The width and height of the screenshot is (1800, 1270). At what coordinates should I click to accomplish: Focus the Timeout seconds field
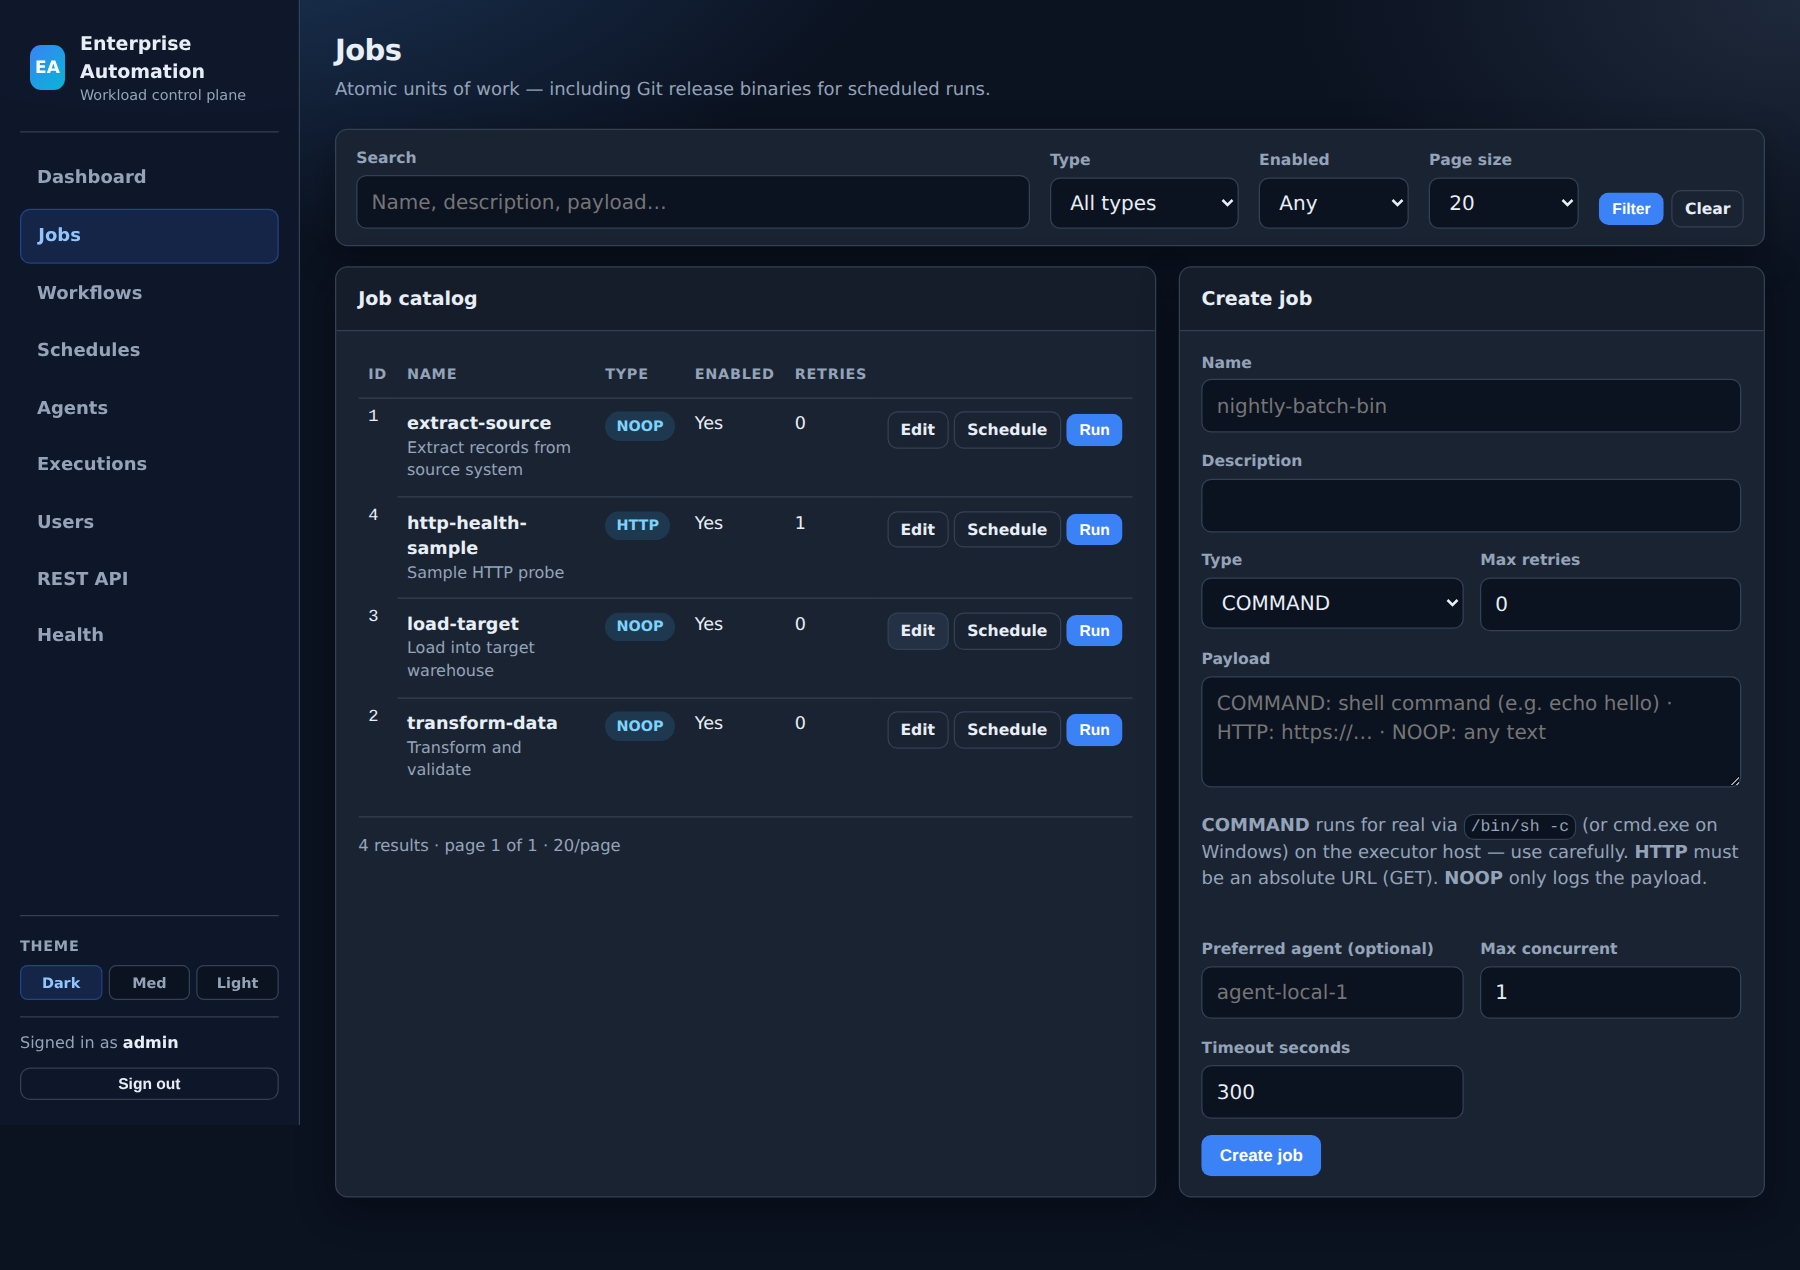(x=1332, y=1092)
